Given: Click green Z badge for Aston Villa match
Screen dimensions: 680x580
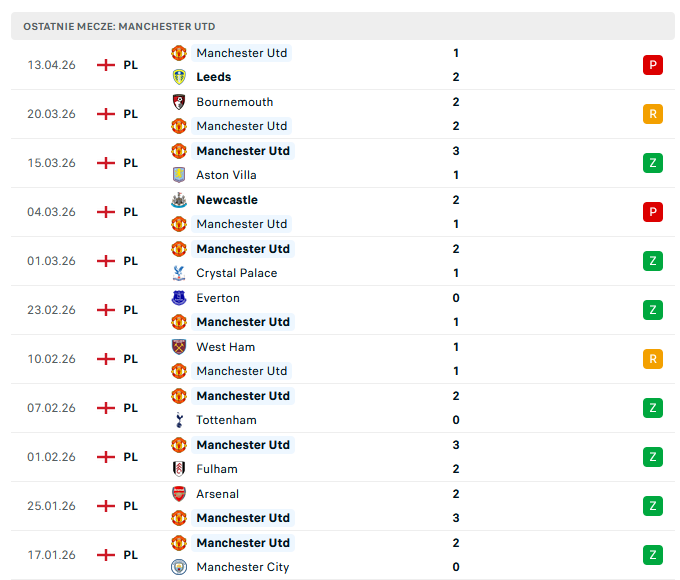Looking at the screenshot, I should point(652,163).
